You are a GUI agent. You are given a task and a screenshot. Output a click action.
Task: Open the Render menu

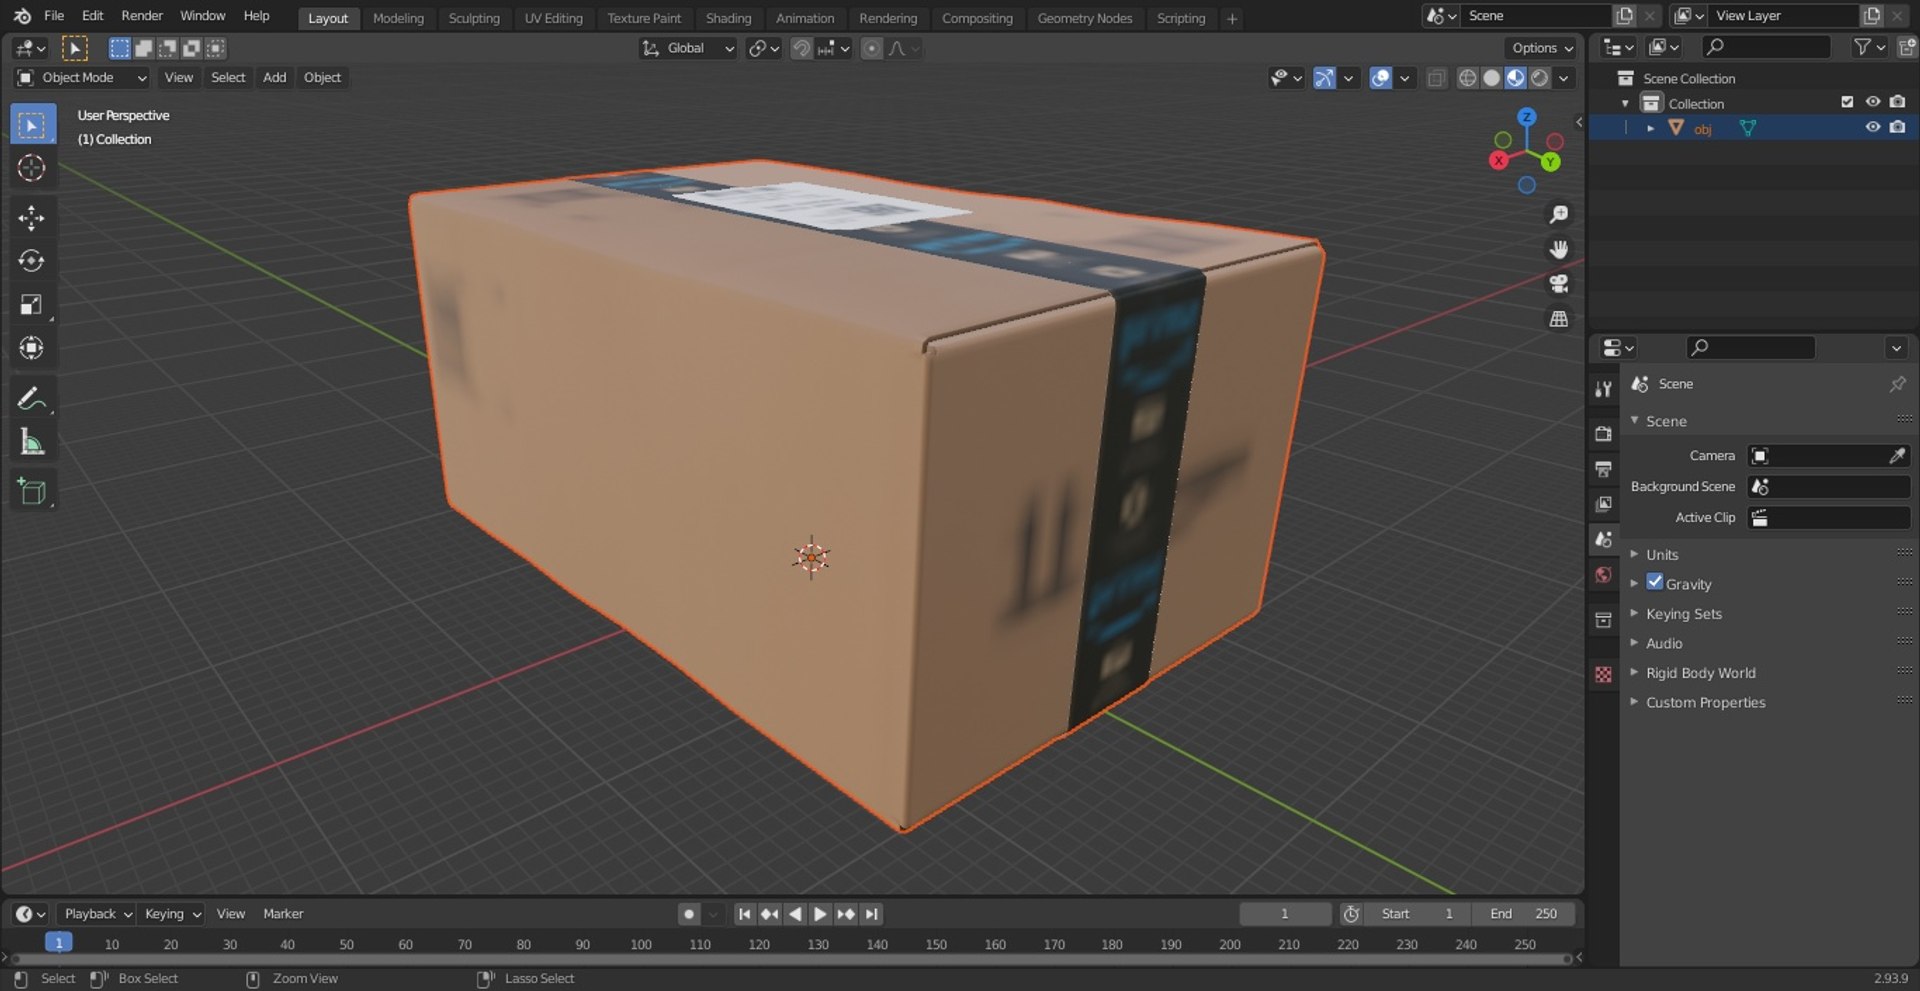pyautogui.click(x=142, y=16)
